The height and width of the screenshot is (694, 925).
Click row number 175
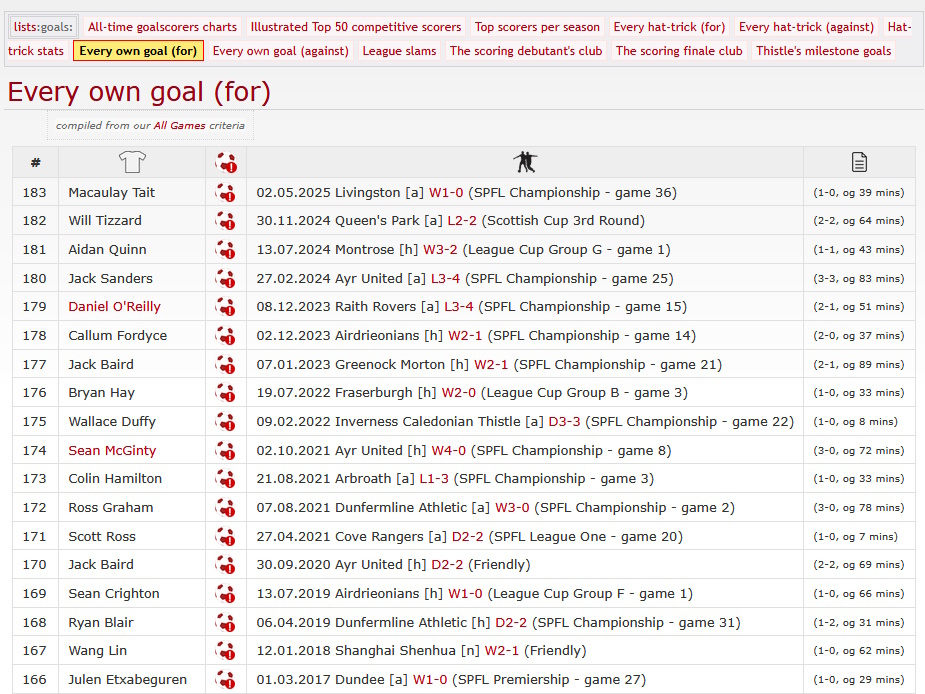(x=34, y=422)
